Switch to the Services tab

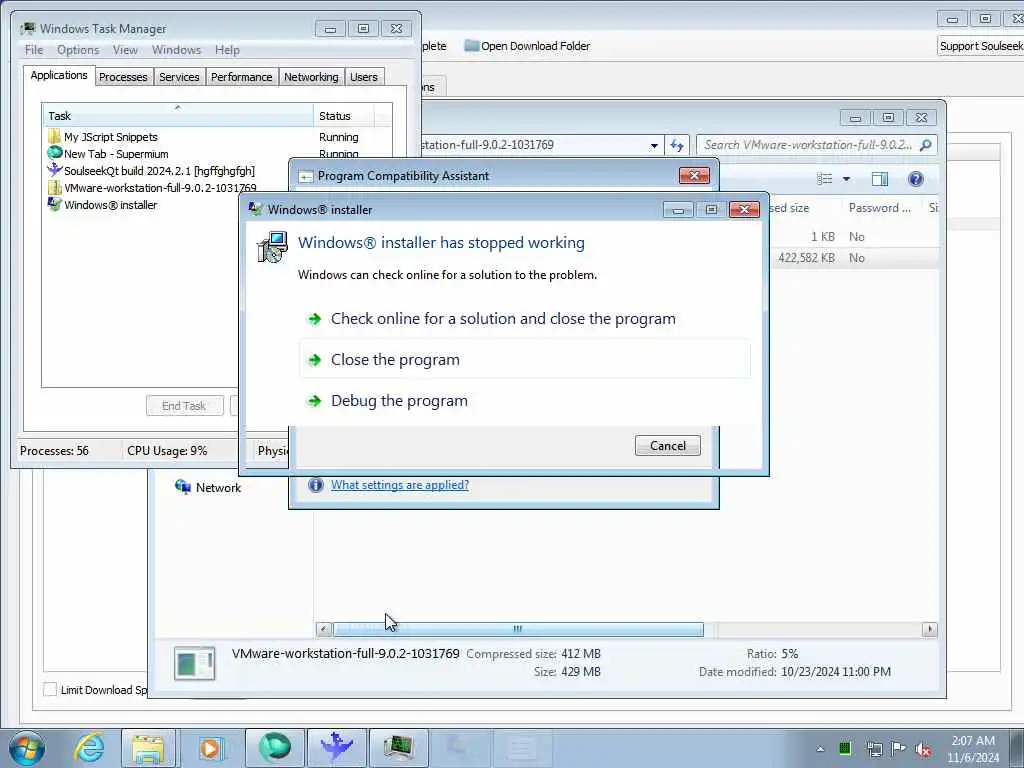pyautogui.click(x=179, y=77)
